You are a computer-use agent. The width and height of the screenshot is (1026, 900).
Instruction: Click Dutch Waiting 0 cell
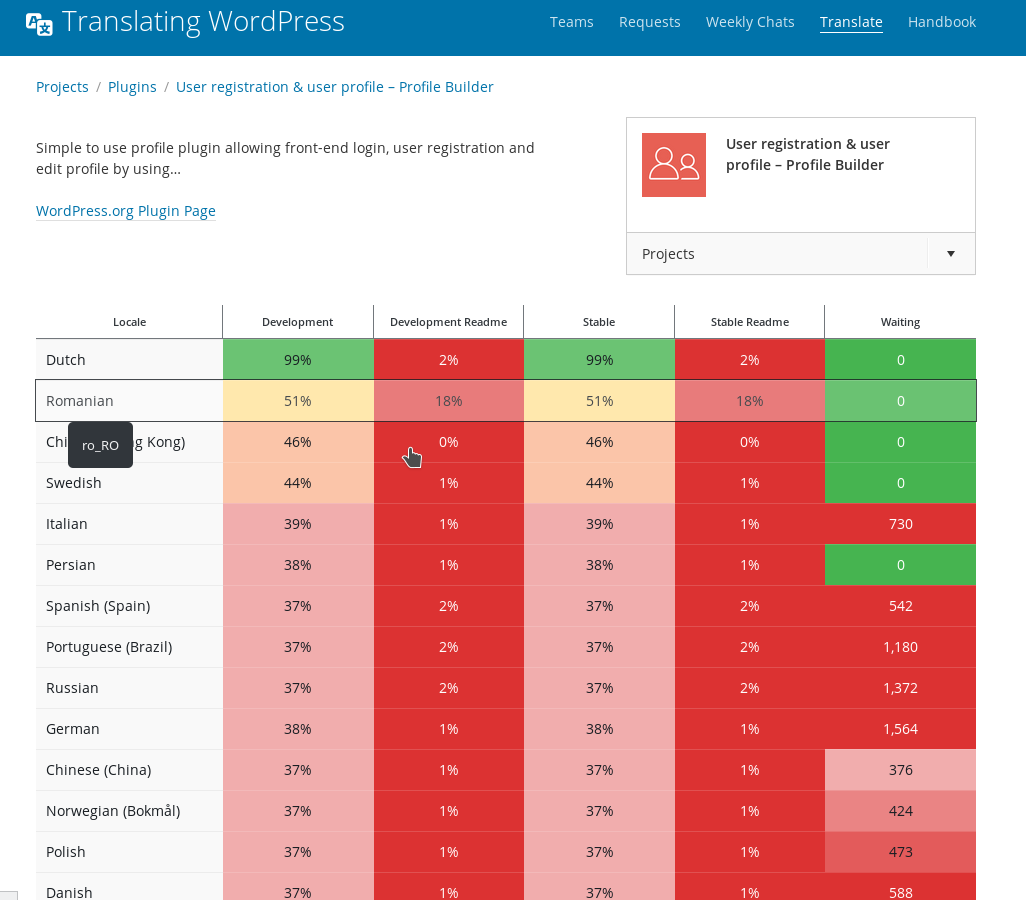tap(900, 360)
